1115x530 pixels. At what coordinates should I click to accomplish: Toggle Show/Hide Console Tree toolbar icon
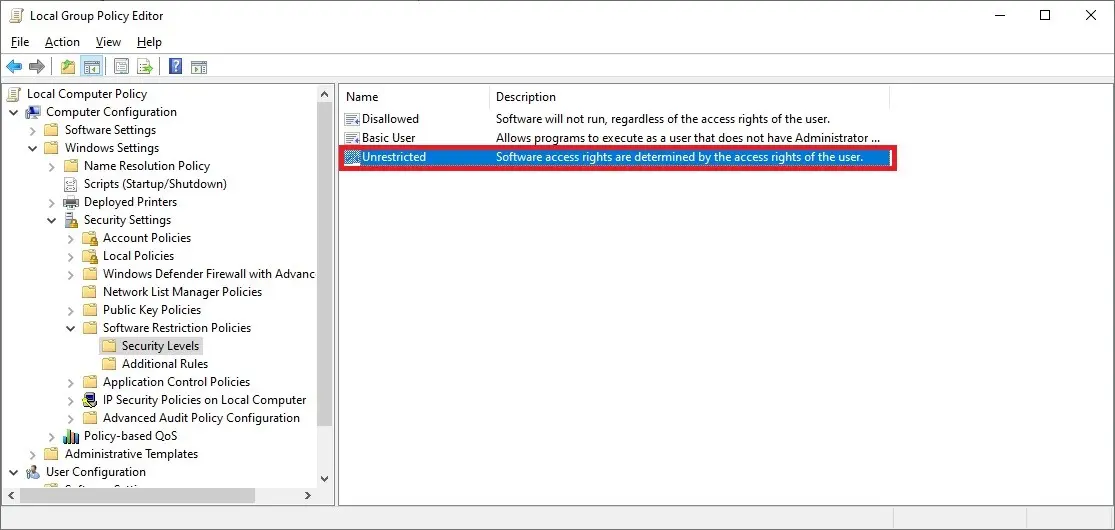click(x=92, y=67)
